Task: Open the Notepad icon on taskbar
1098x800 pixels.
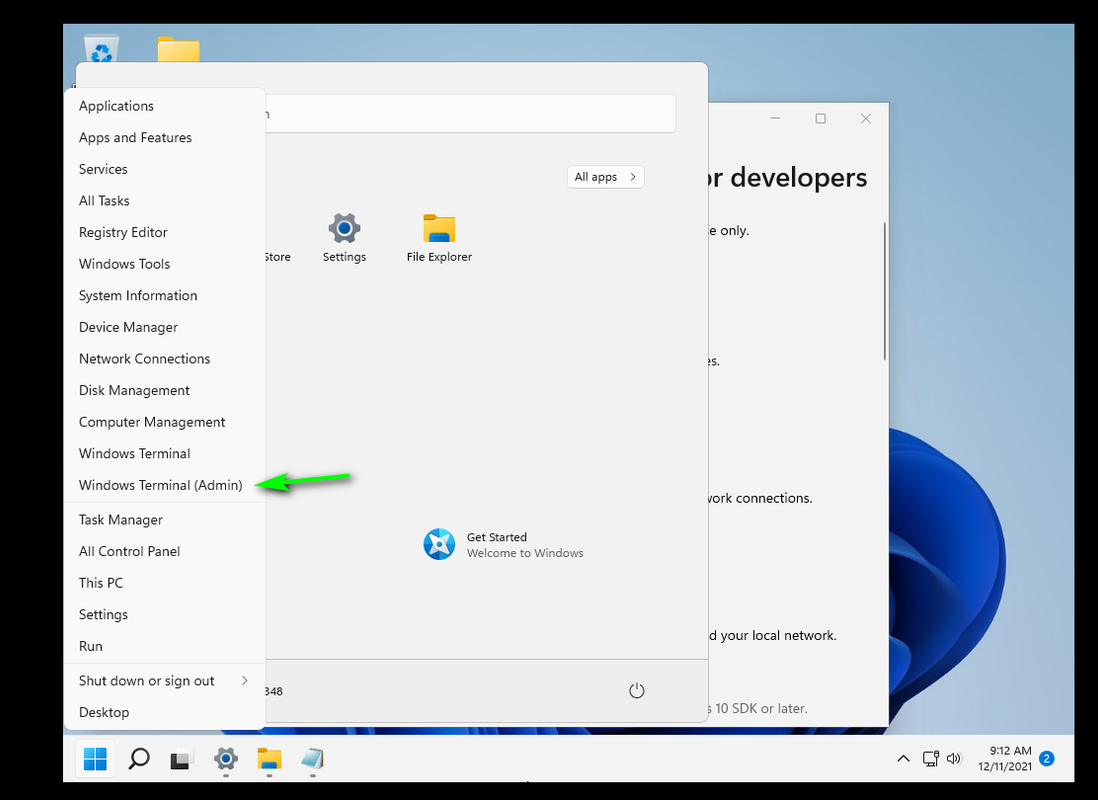Action: pyautogui.click(x=312, y=759)
